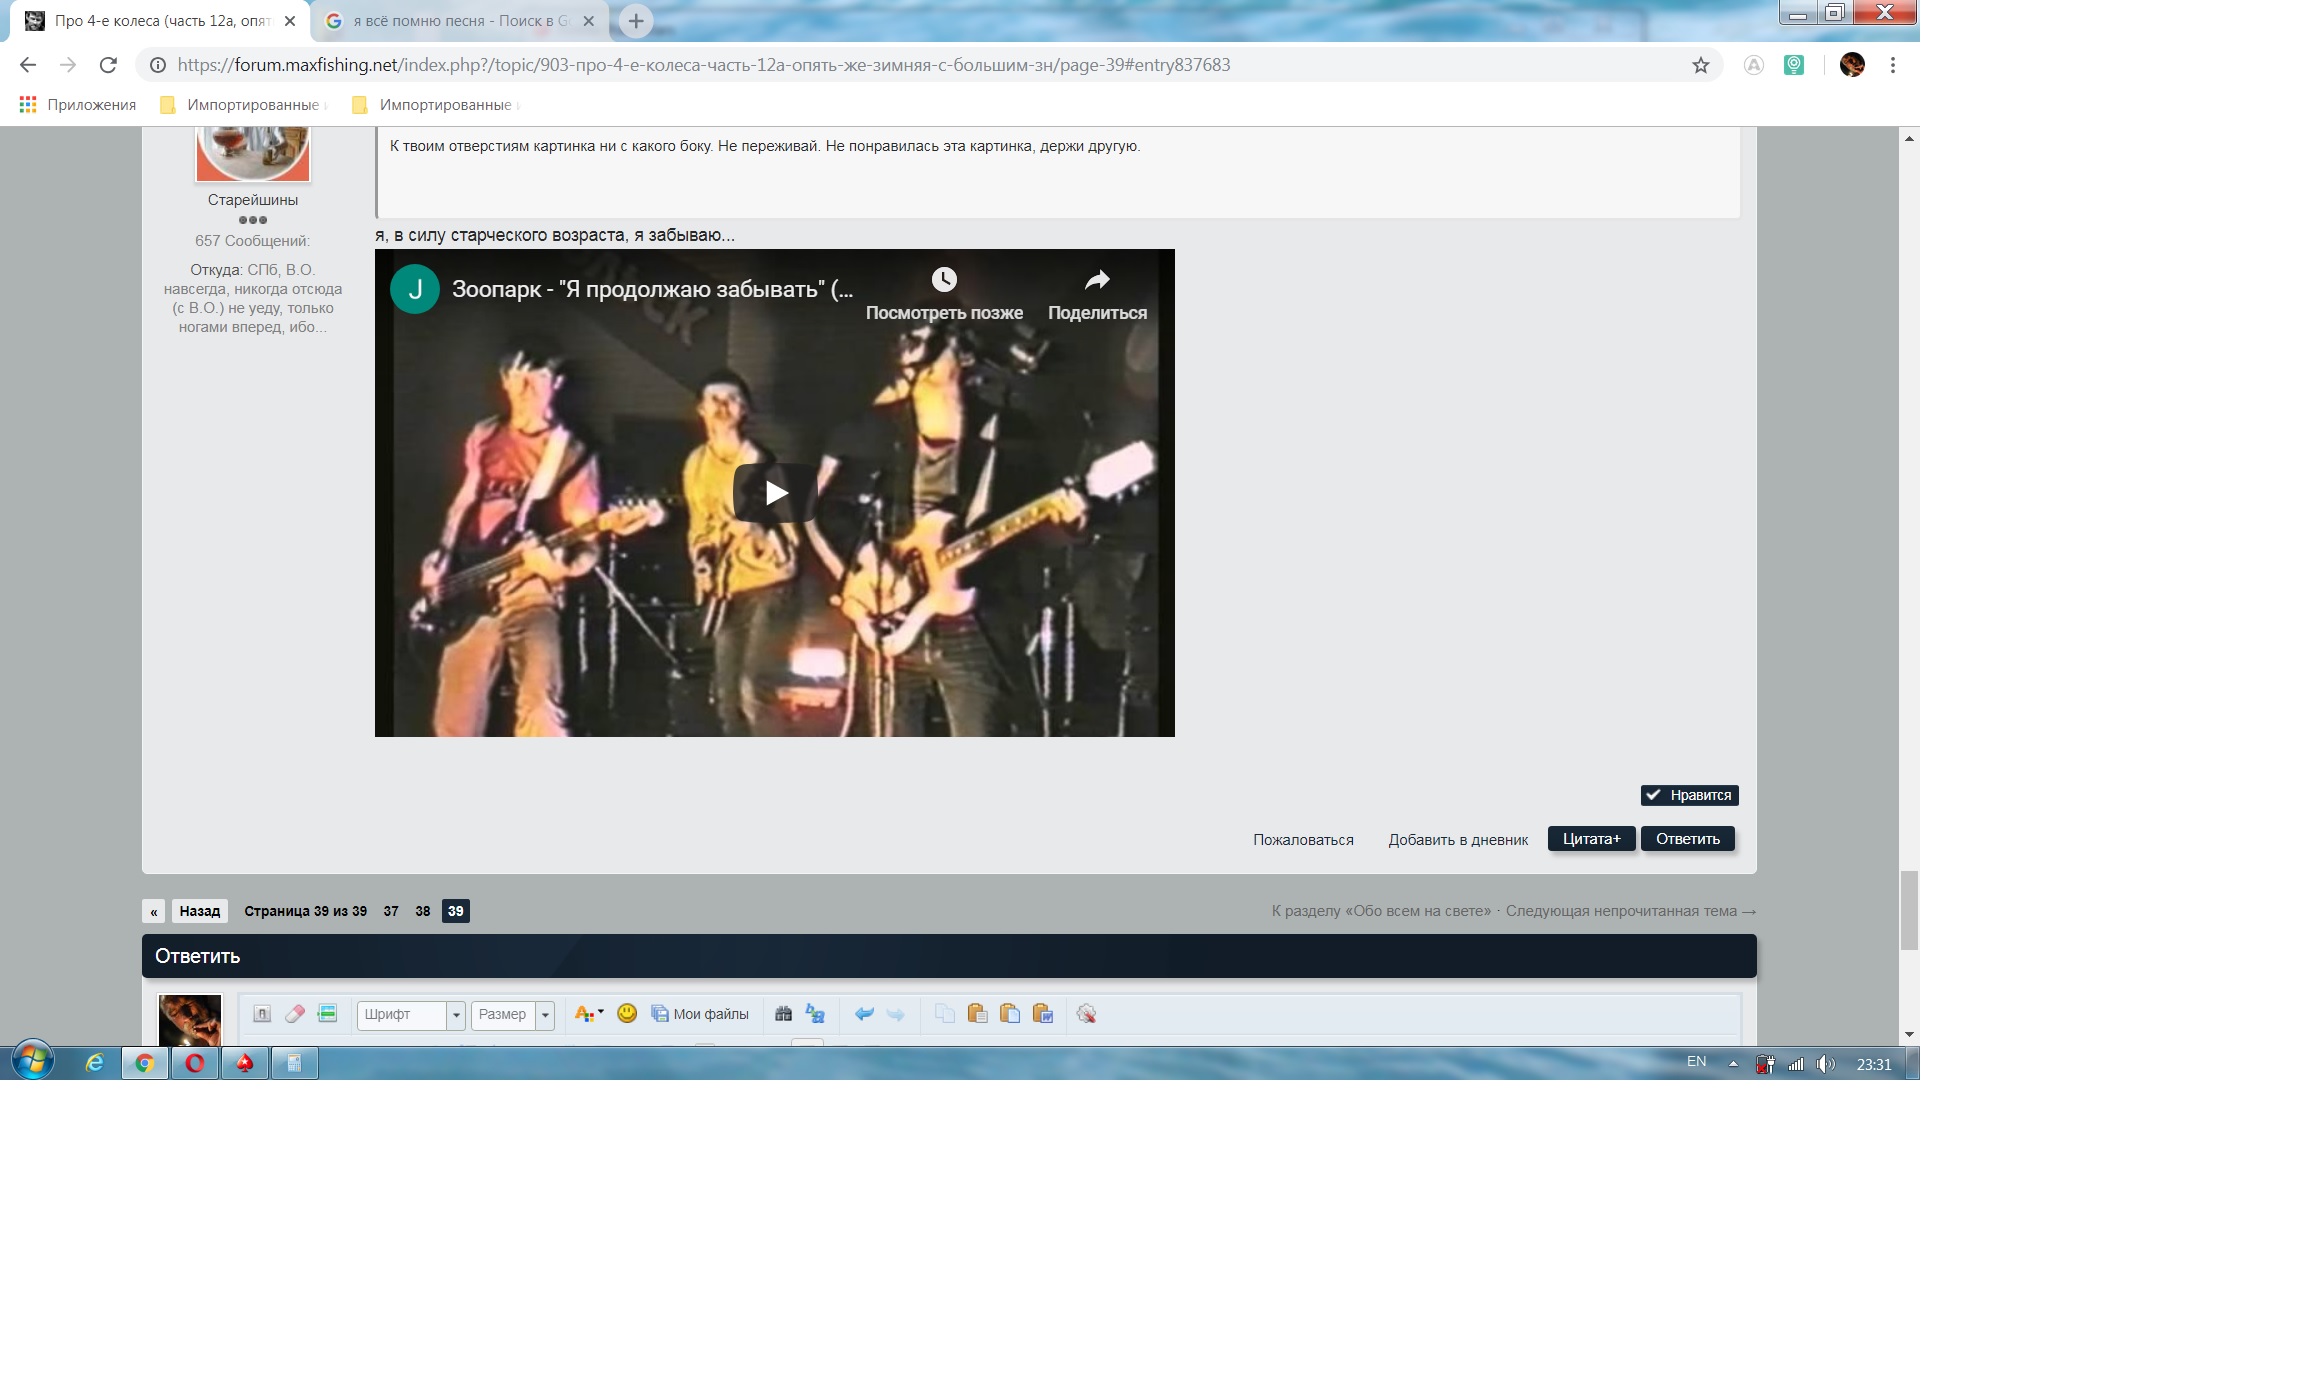Open the poster's avatar above Старейшины
The image size is (2304, 1378).
[253, 154]
